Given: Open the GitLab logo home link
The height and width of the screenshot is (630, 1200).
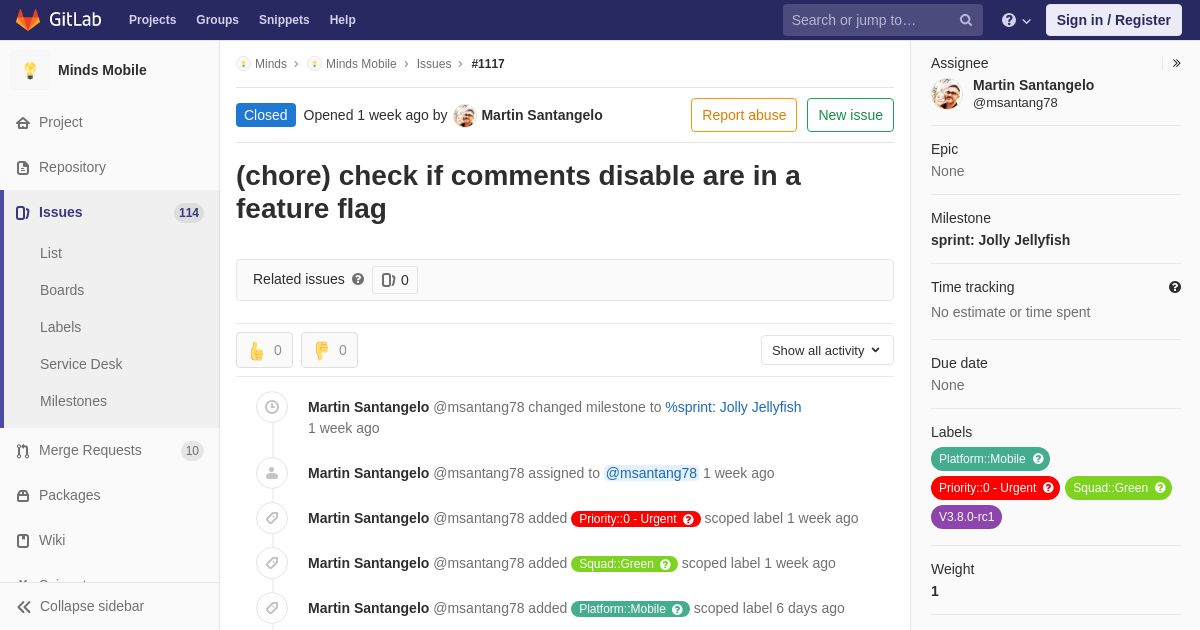Looking at the screenshot, I should (58, 20).
